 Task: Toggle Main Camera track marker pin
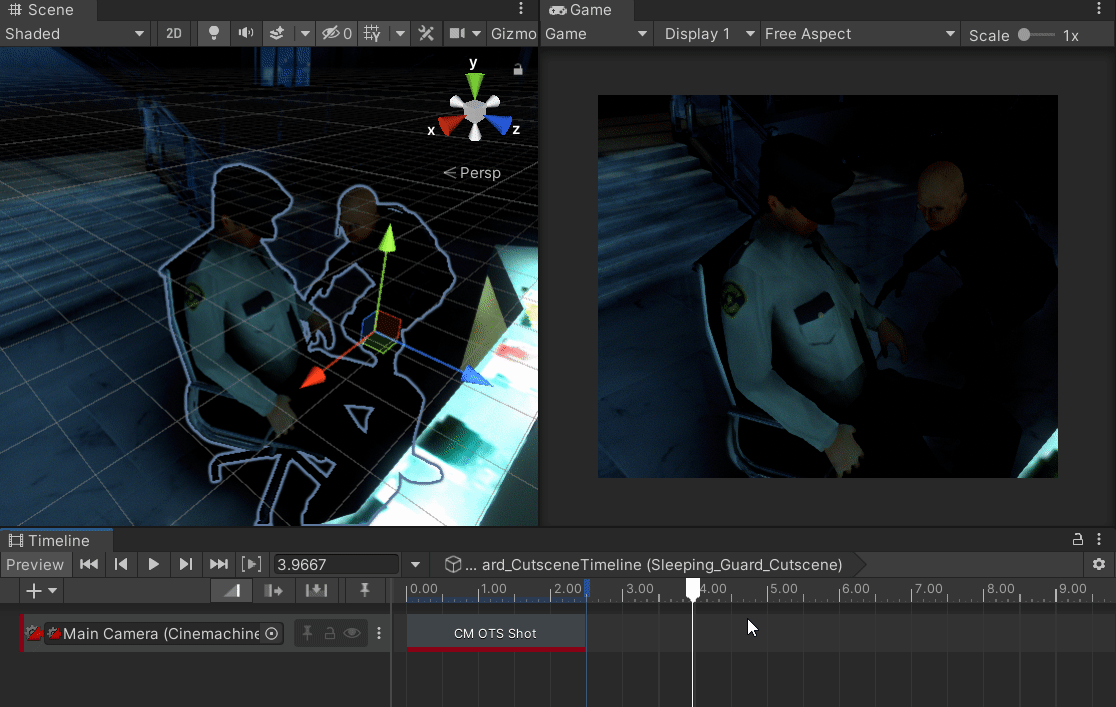pyautogui.click(x=307, y=633)
